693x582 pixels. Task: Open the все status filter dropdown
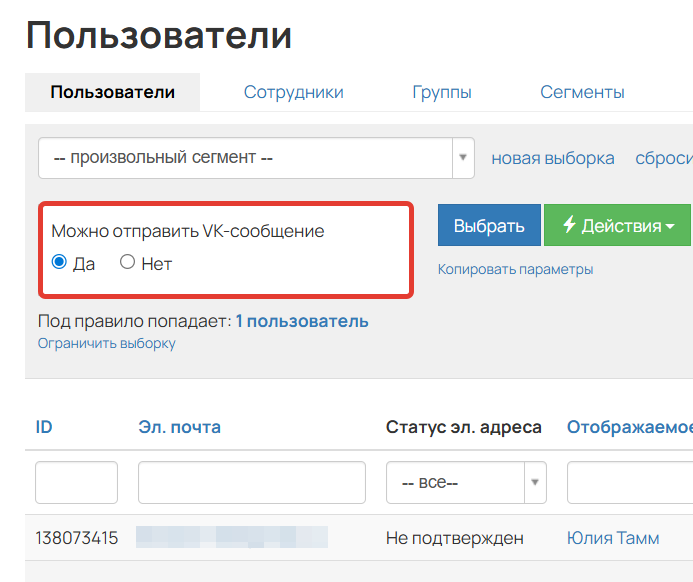pos(466,483)
